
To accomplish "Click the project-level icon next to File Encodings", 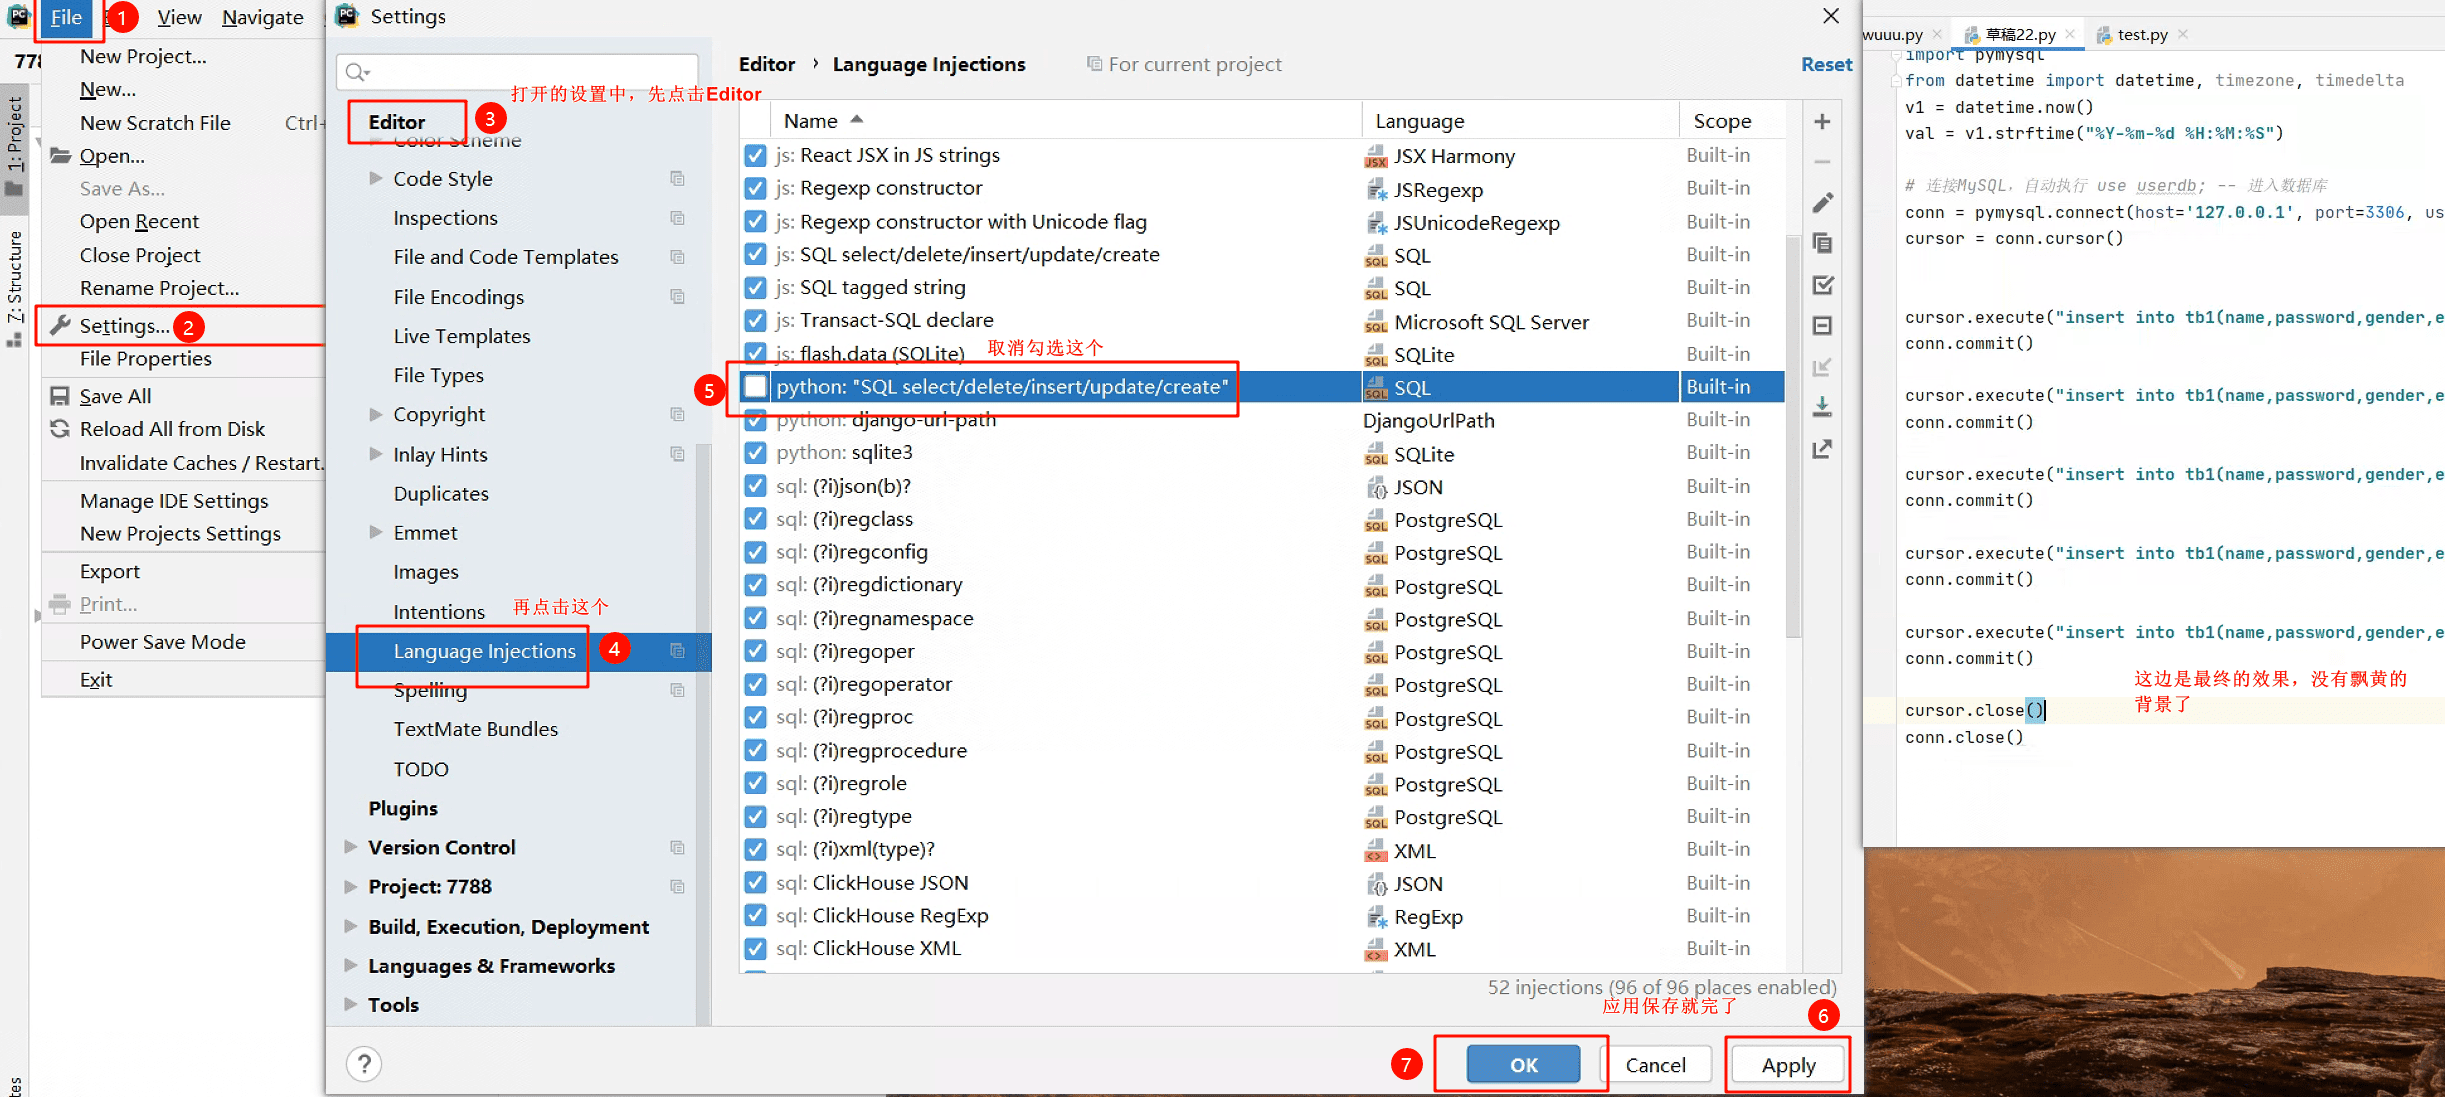I will 677,297.
